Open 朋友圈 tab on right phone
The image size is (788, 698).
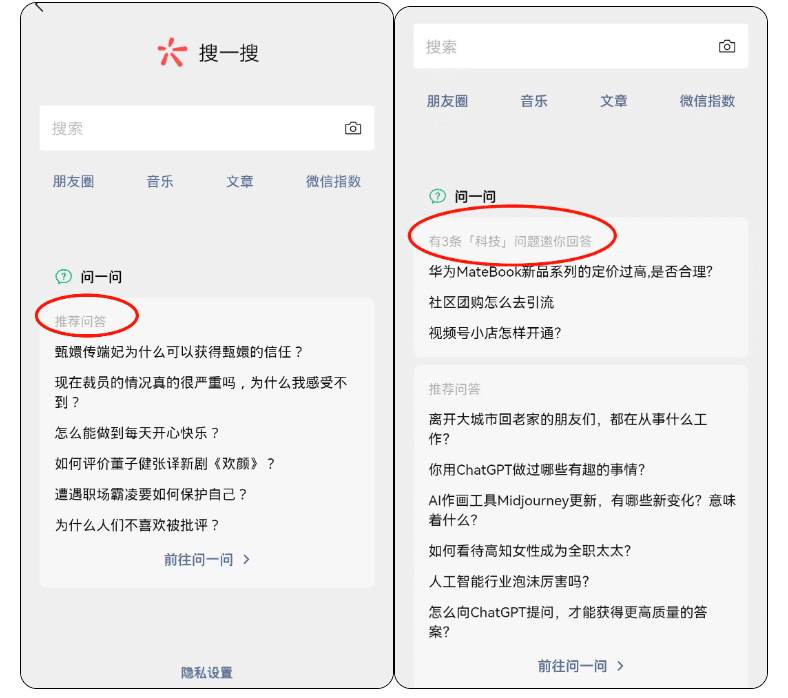coord(447,101)
